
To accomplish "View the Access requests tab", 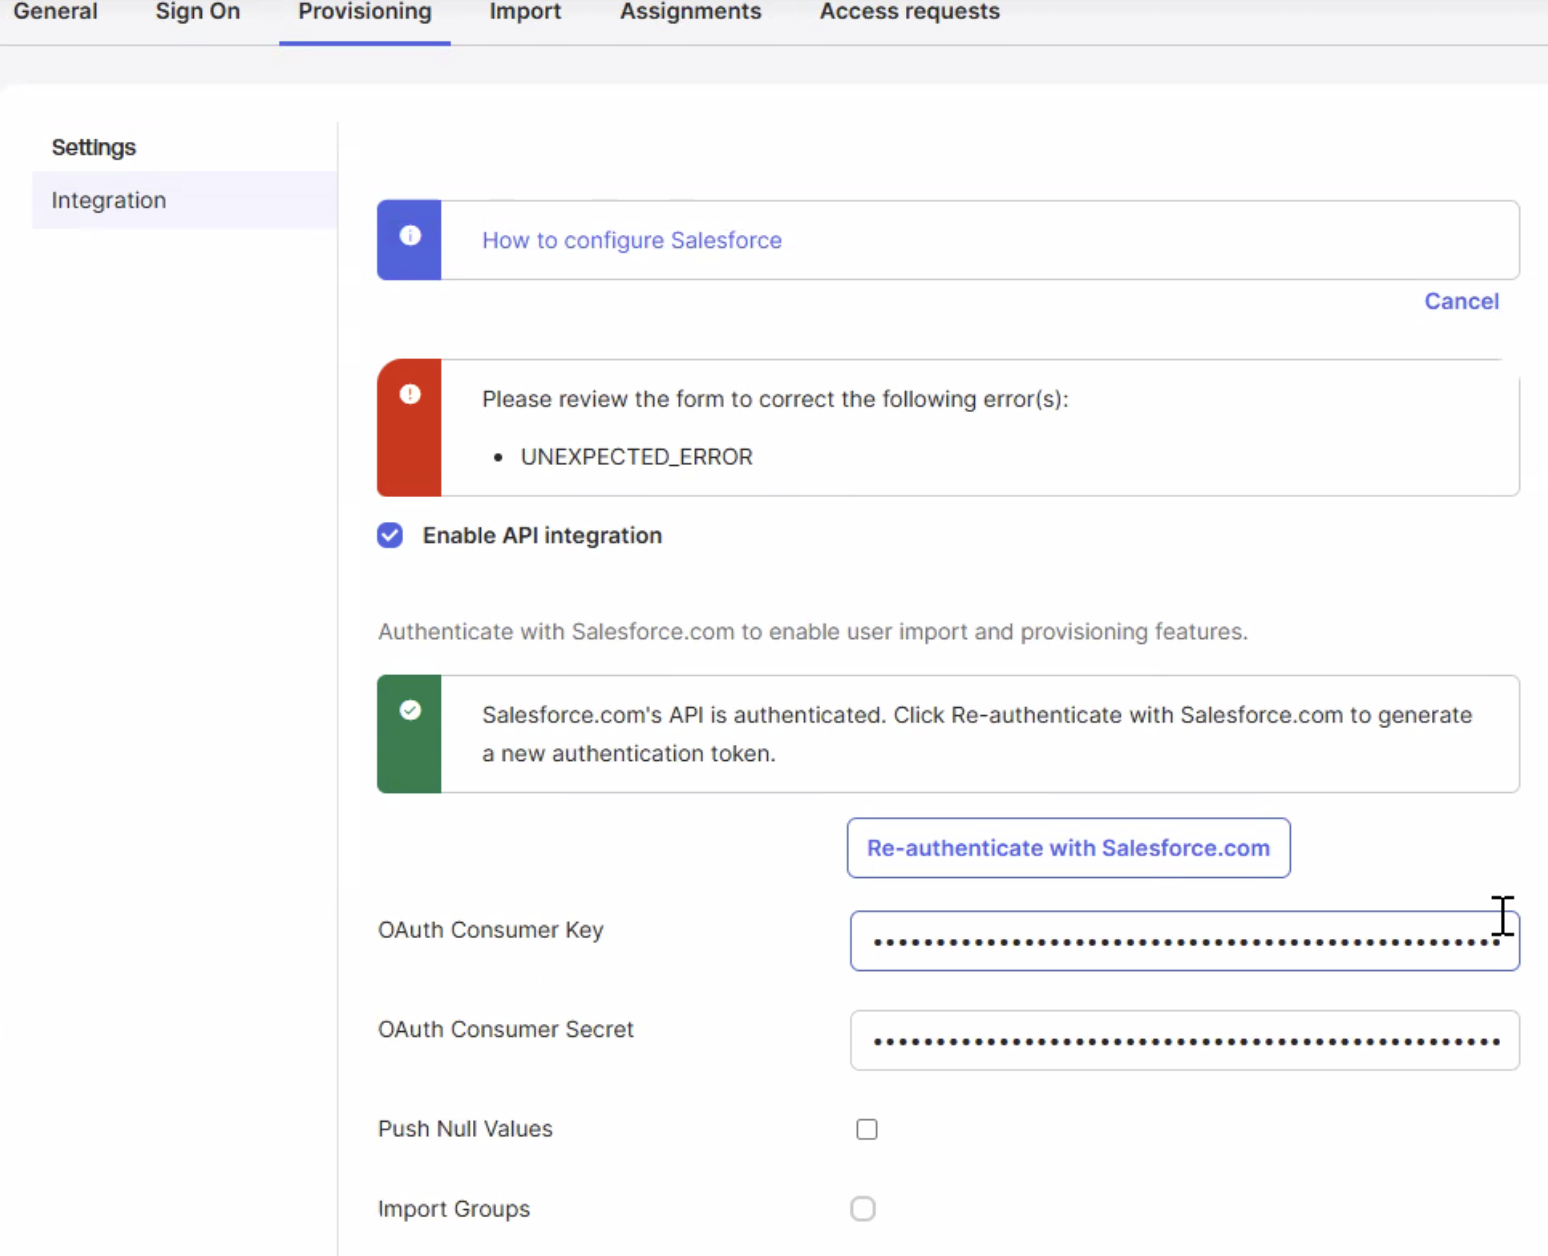I will 910,12.
